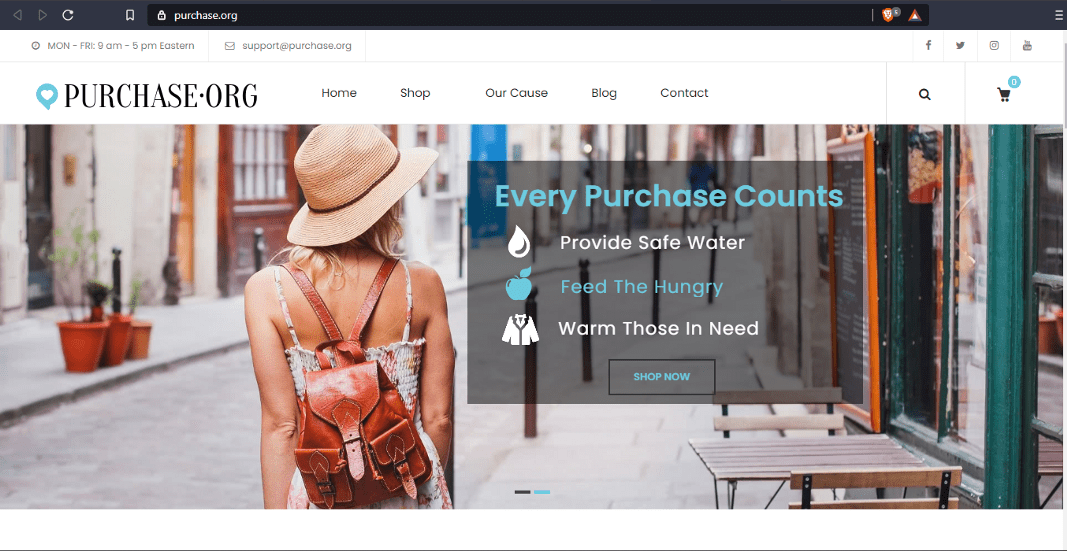This screenshot has height=551, width=1067.
Task: Click the envelope icon beside support email
Action: point(229,46)
